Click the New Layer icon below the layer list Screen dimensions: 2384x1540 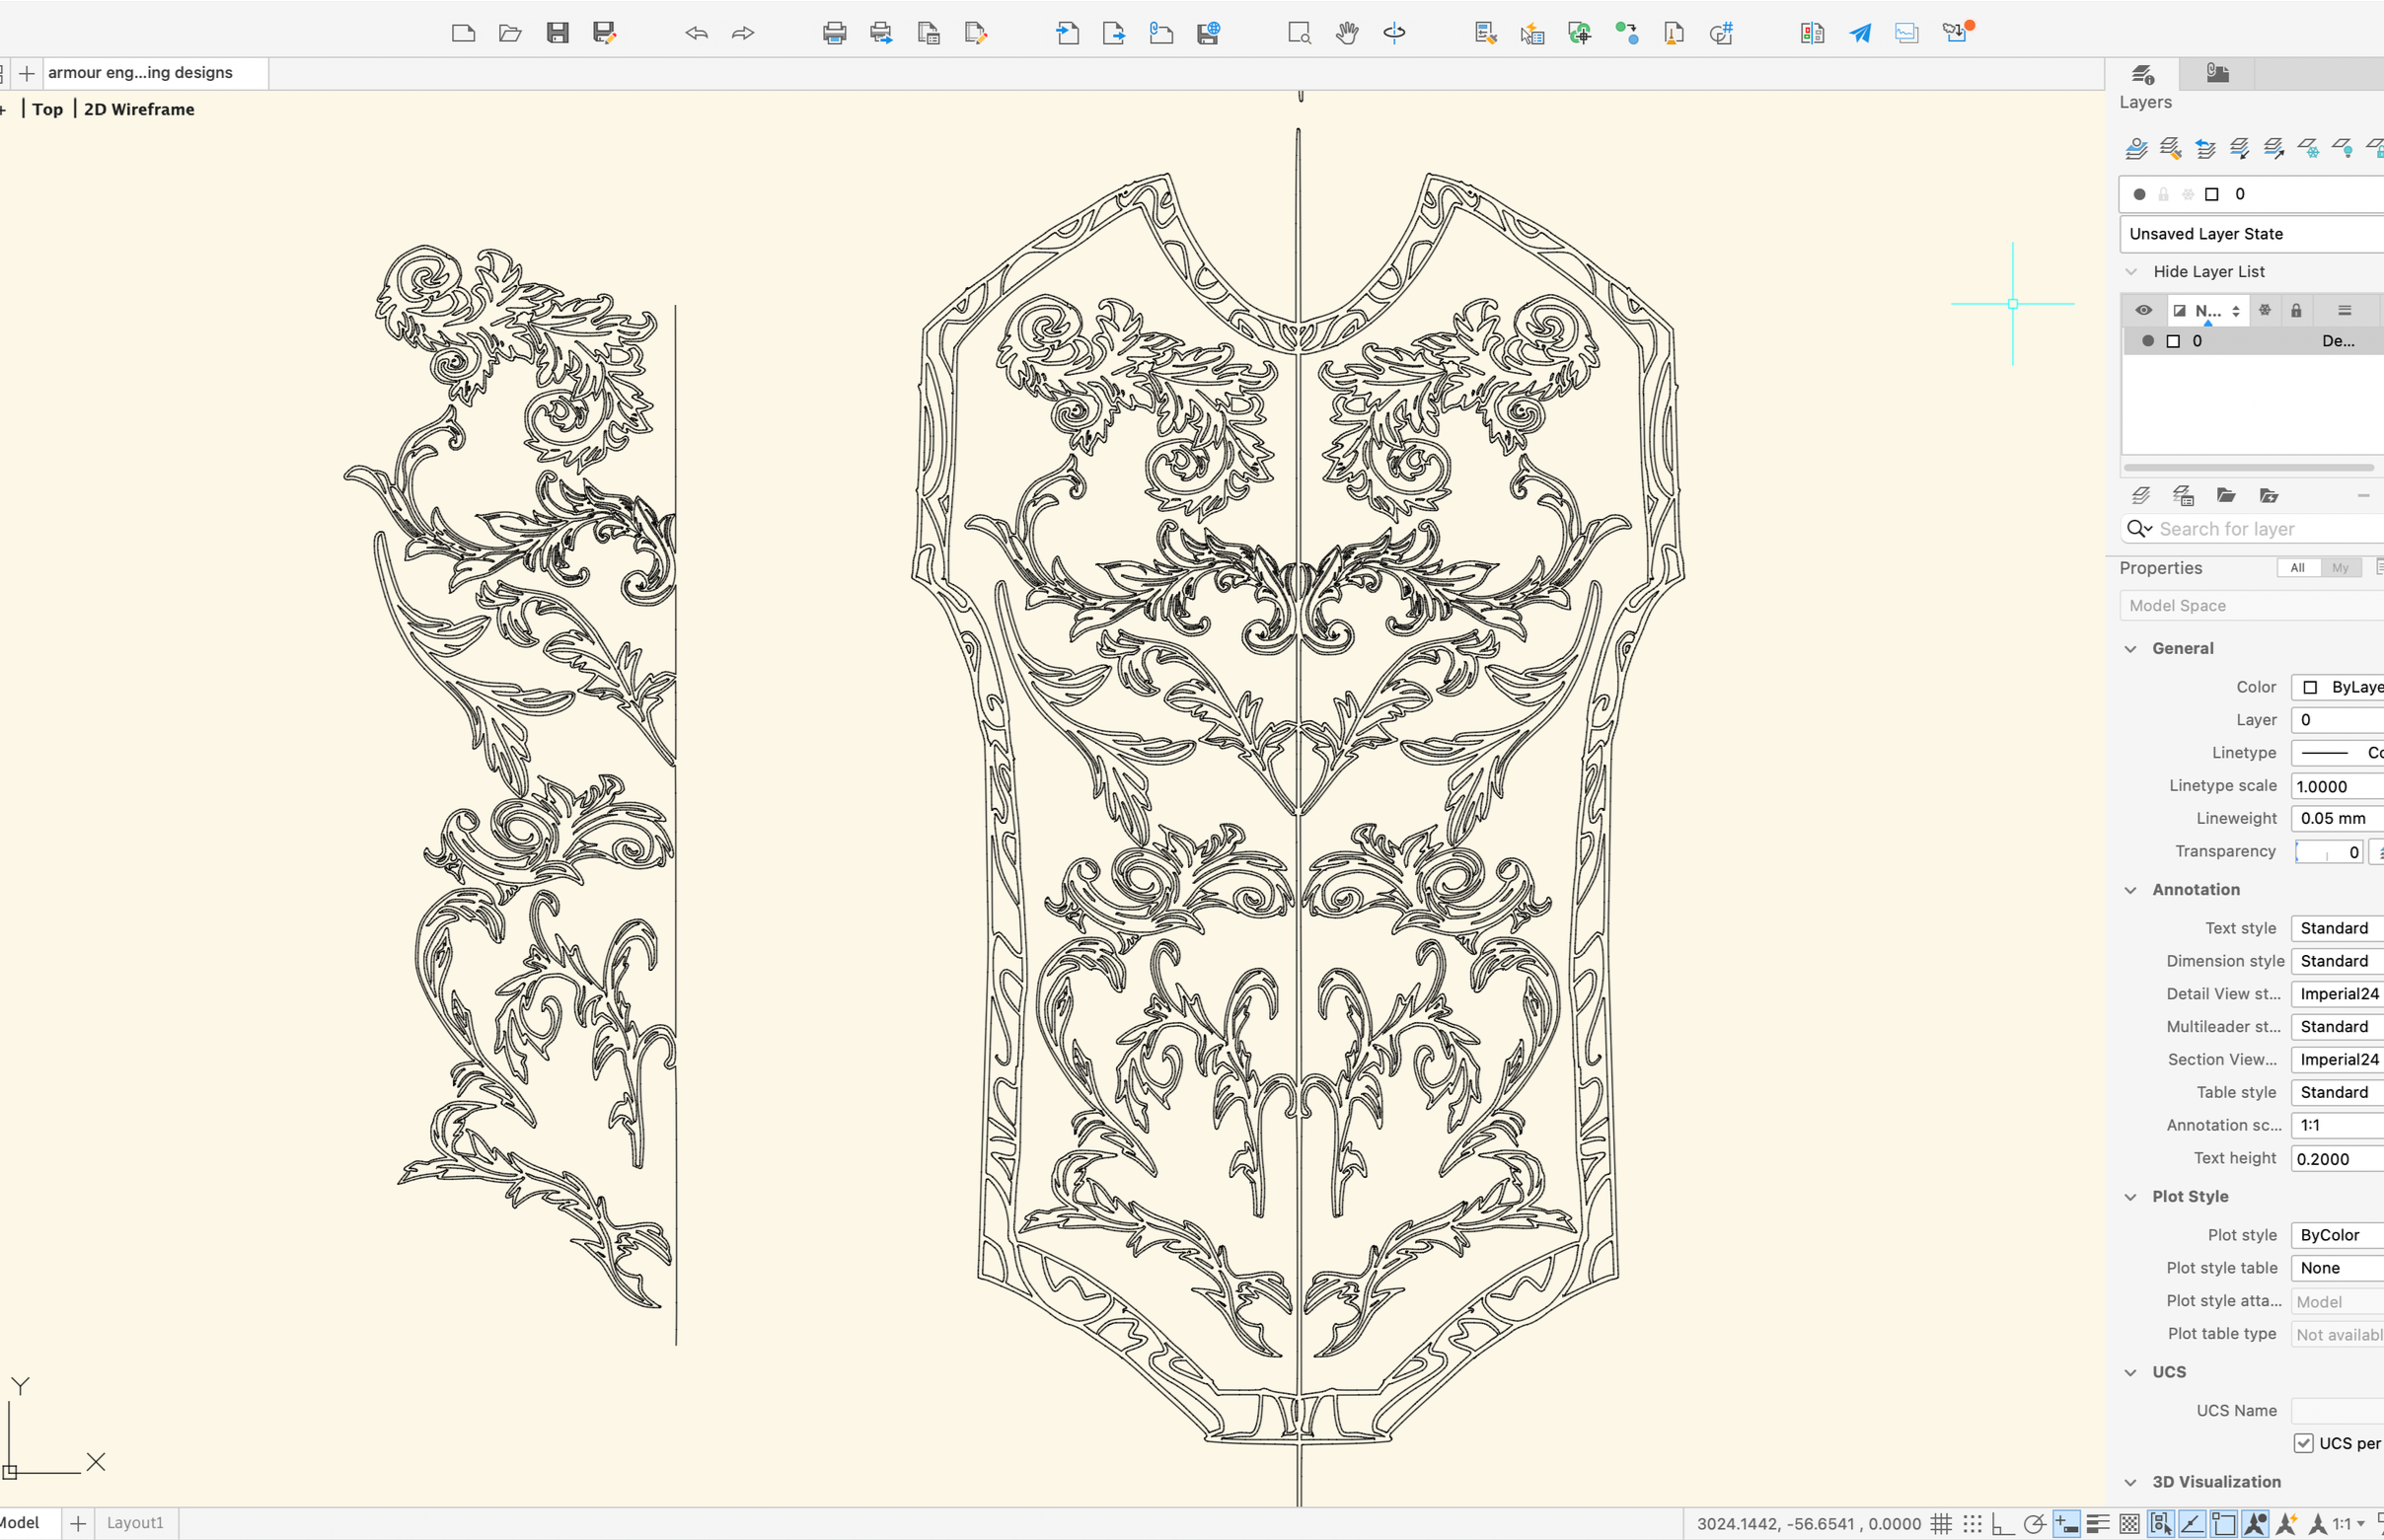coord(2140,495)
